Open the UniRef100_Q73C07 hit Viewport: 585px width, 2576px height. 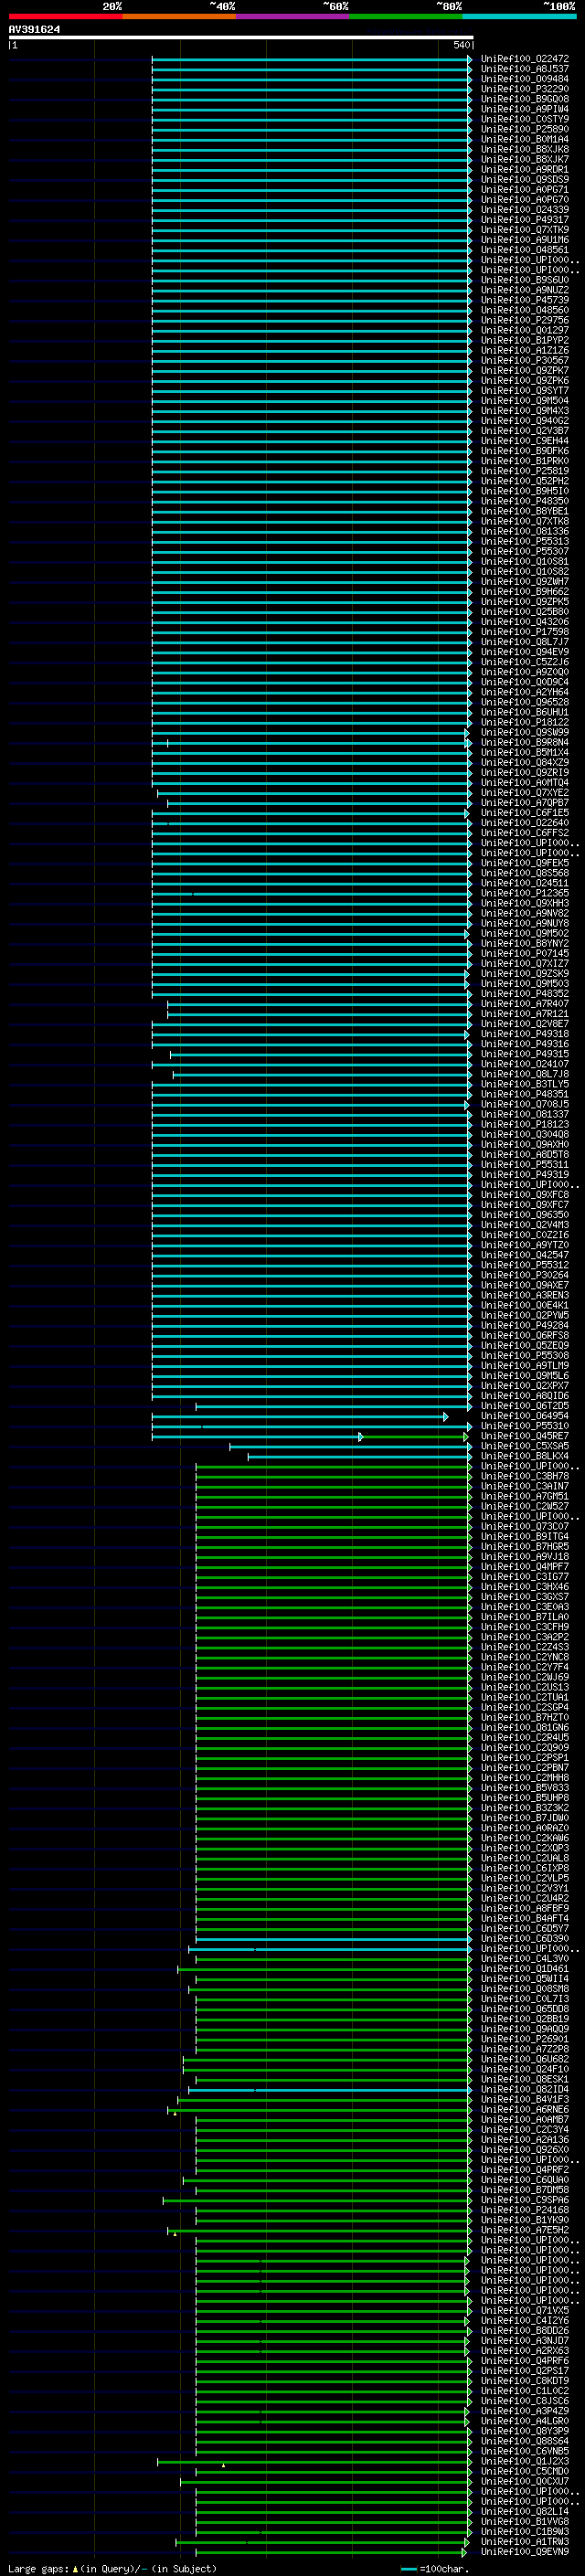[524, 1527]
